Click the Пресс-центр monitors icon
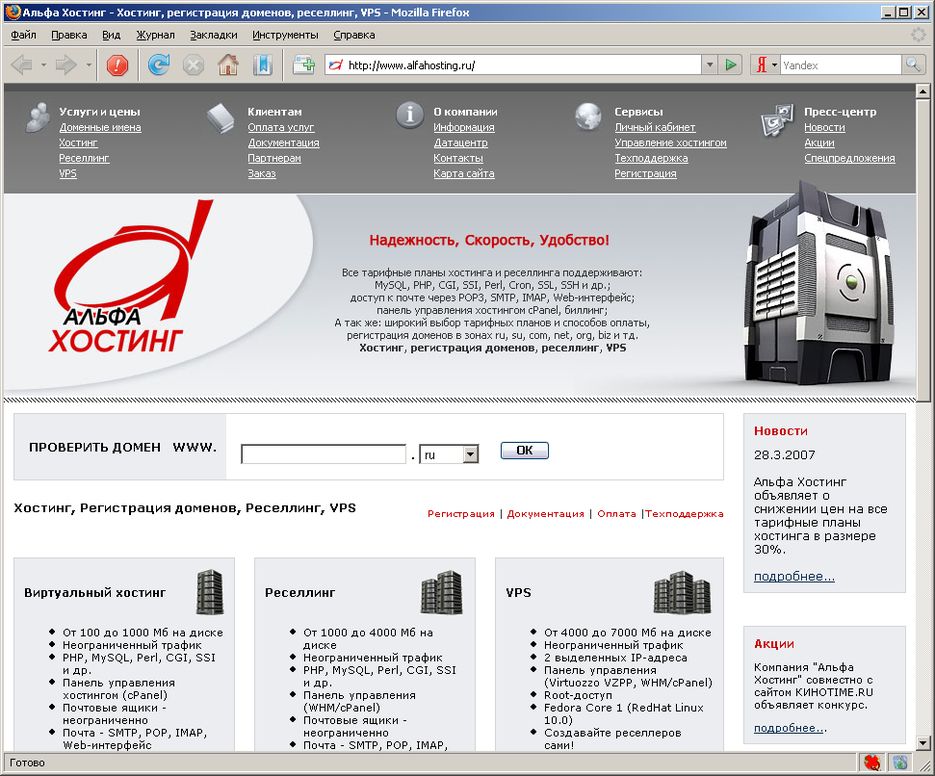 tap(778, 120)
